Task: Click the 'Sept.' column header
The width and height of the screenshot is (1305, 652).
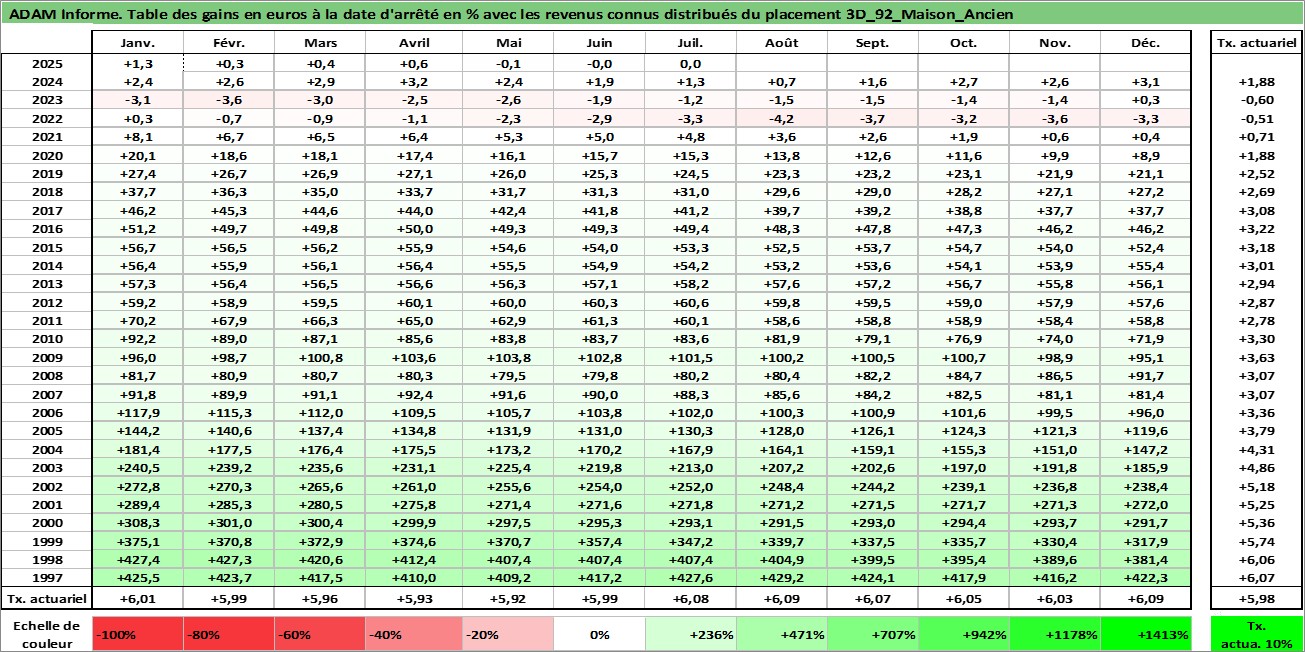Action: [x=873, y=43]
